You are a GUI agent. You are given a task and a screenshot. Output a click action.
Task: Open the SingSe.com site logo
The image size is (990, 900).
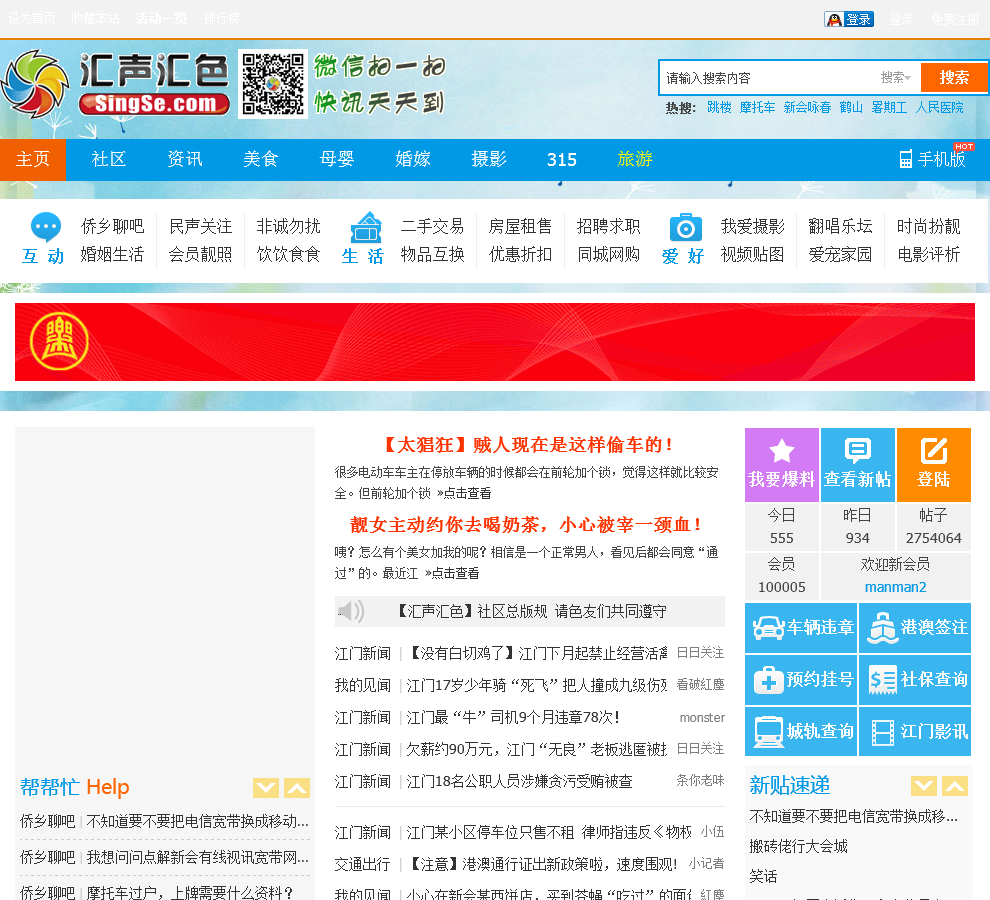[x=115, y=85]
